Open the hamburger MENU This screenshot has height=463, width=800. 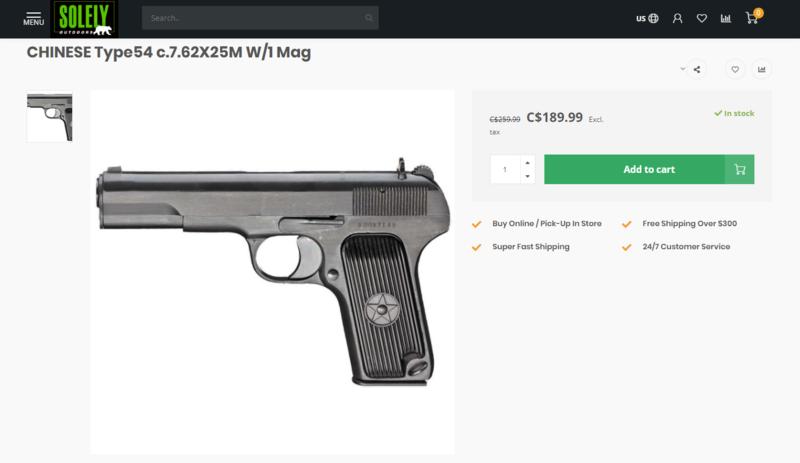[34, 17]
